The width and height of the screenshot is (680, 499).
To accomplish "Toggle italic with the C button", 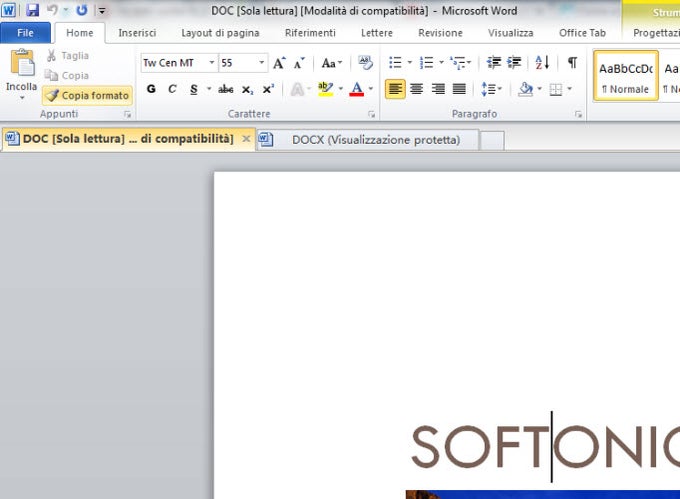I will point(172,89).
